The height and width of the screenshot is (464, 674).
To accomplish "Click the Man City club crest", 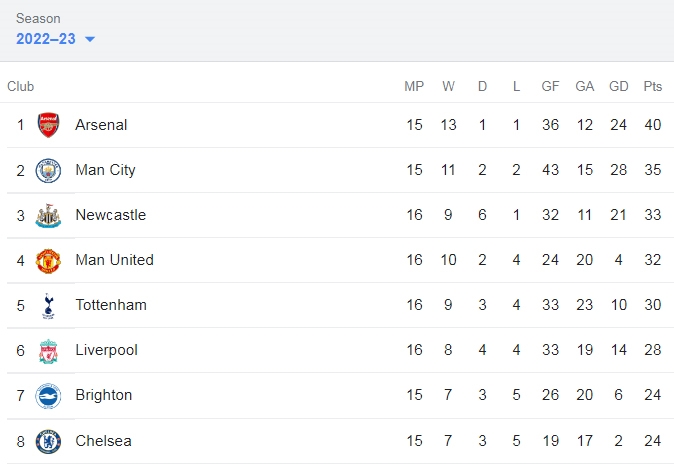I will (48, 170).
